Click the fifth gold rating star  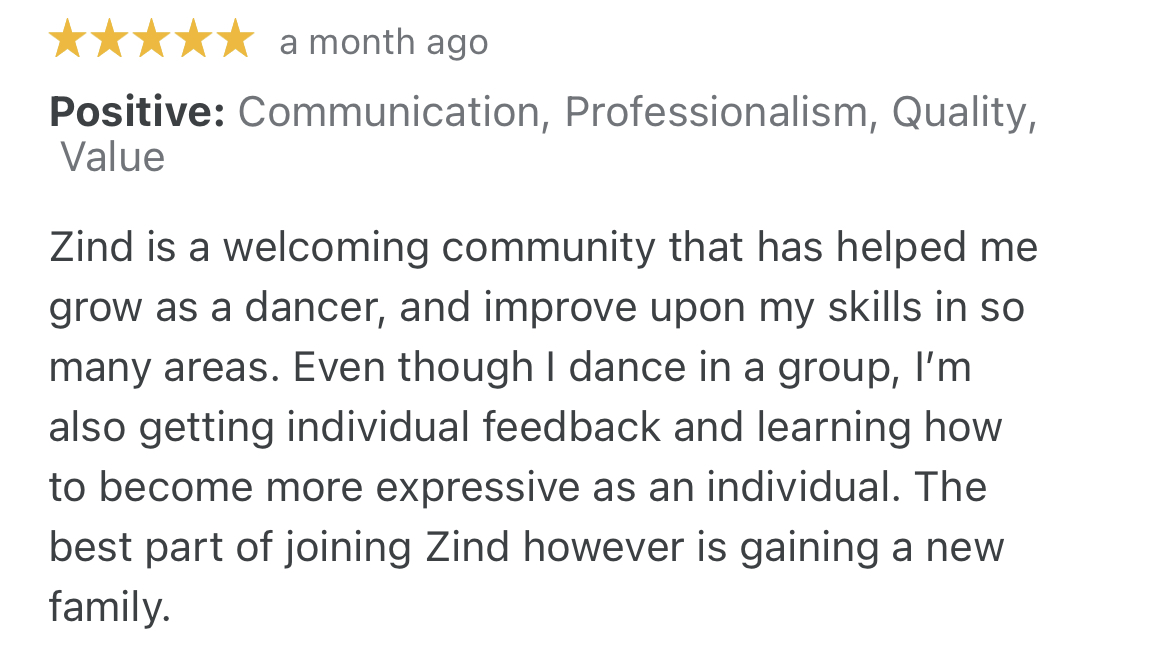click(x=236, y=39)
